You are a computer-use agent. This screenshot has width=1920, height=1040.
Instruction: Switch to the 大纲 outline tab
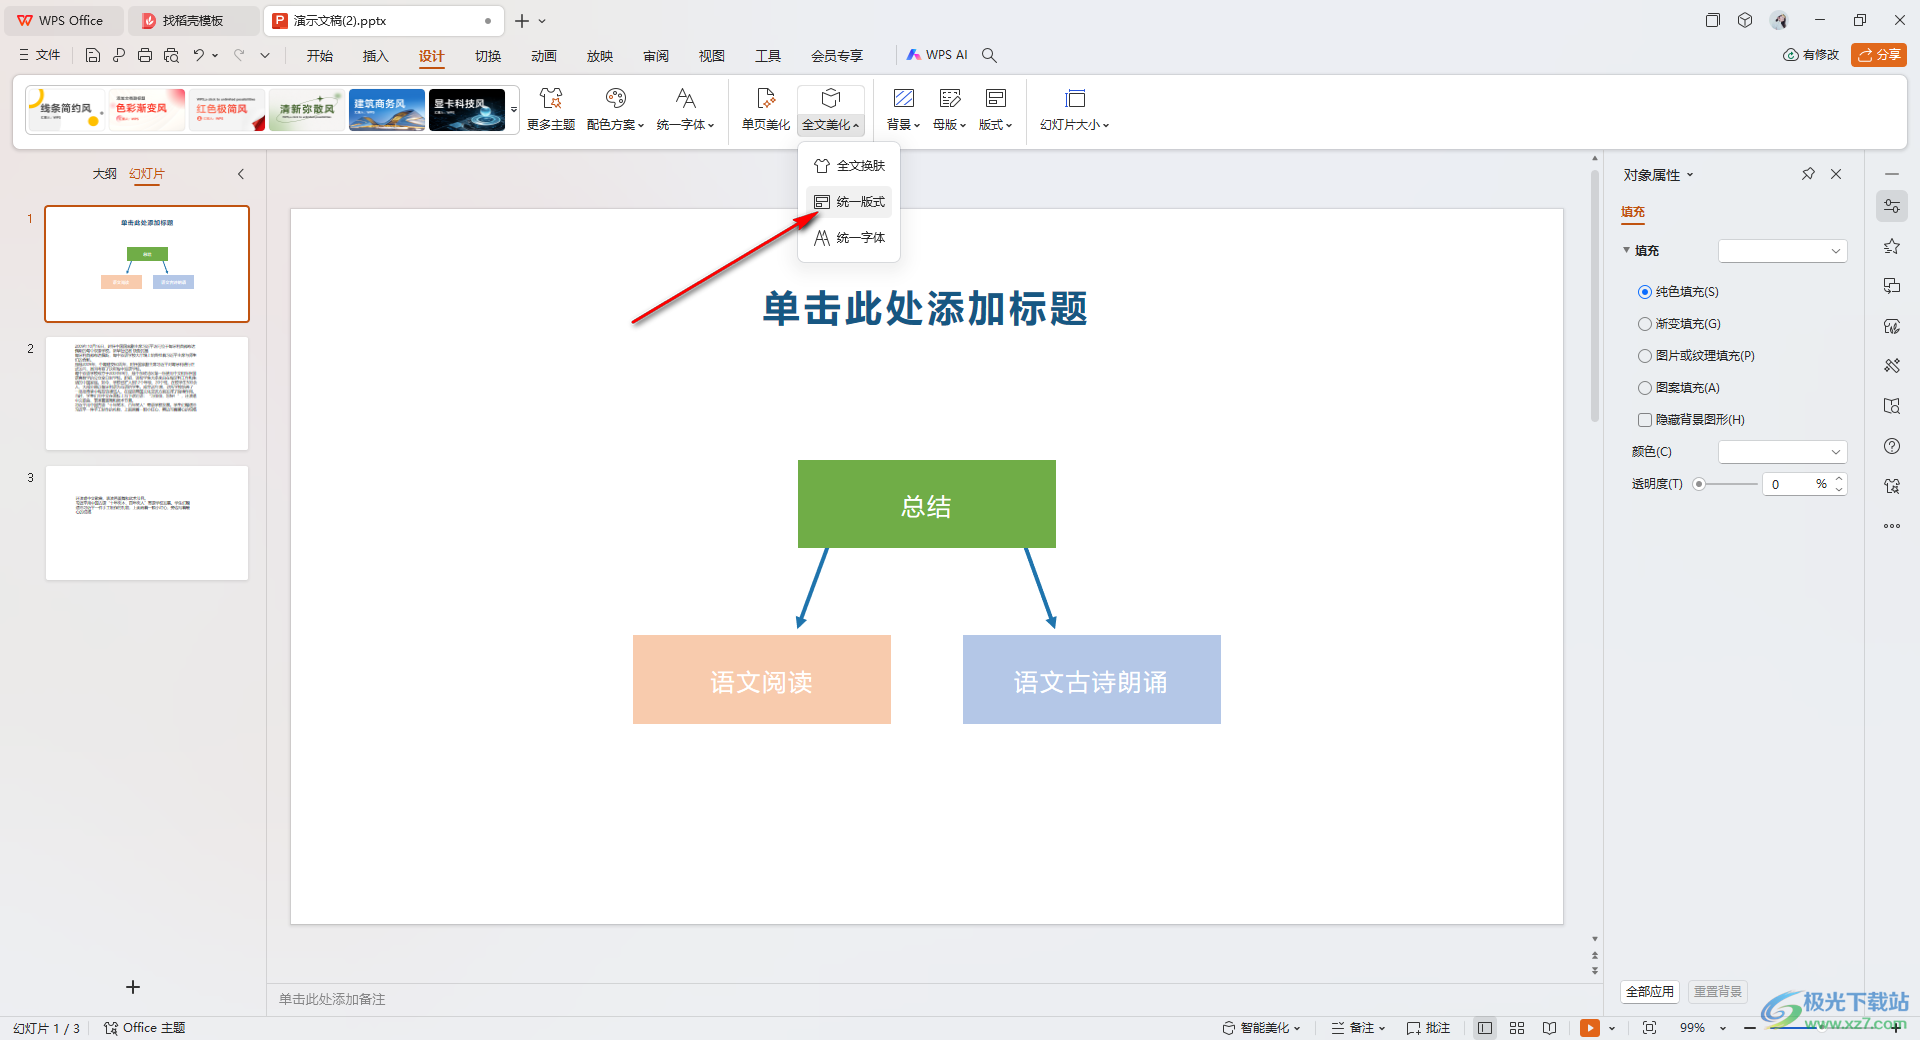coord(105,174)
